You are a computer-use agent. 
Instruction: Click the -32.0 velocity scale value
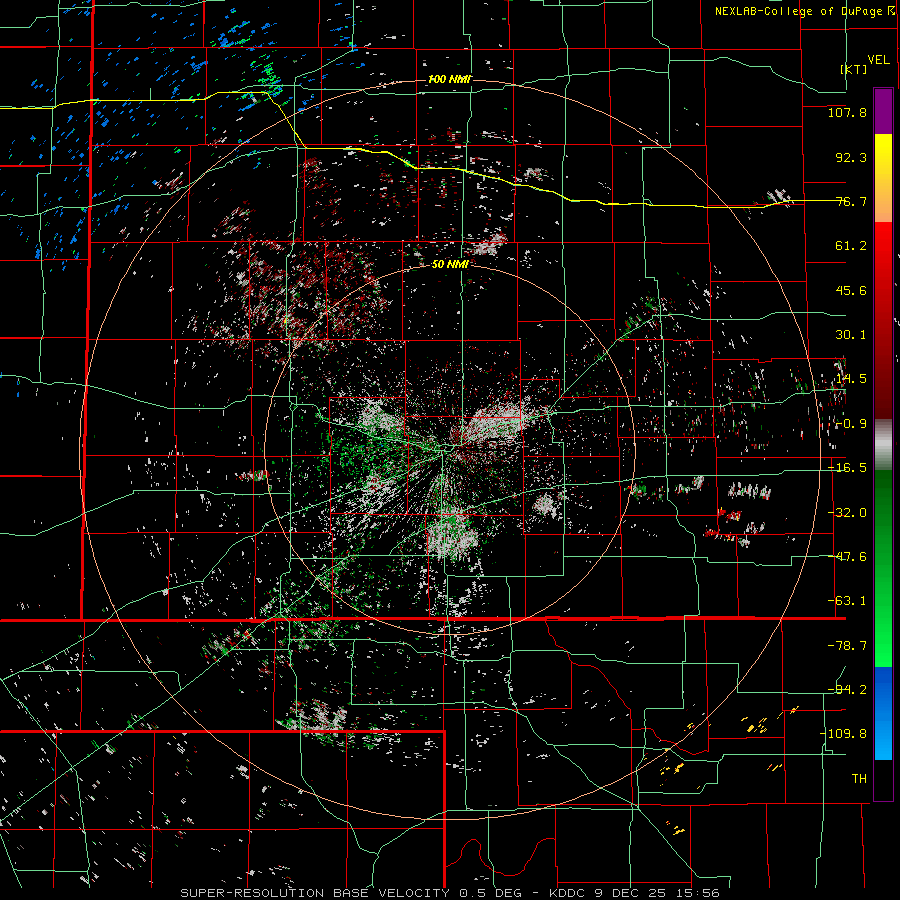point(847,513)
